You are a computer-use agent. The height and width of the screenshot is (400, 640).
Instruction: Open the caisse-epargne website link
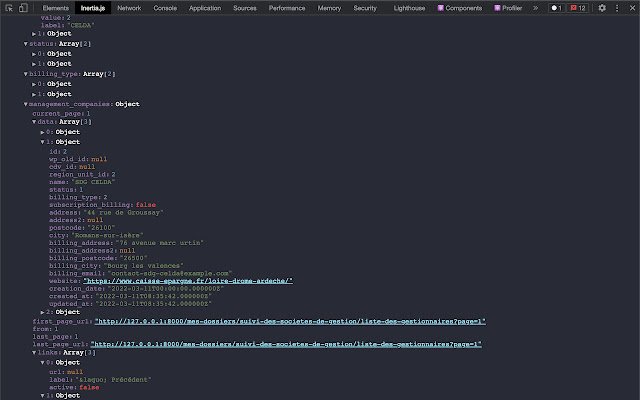pyautogui.click(x=188, y=281)
